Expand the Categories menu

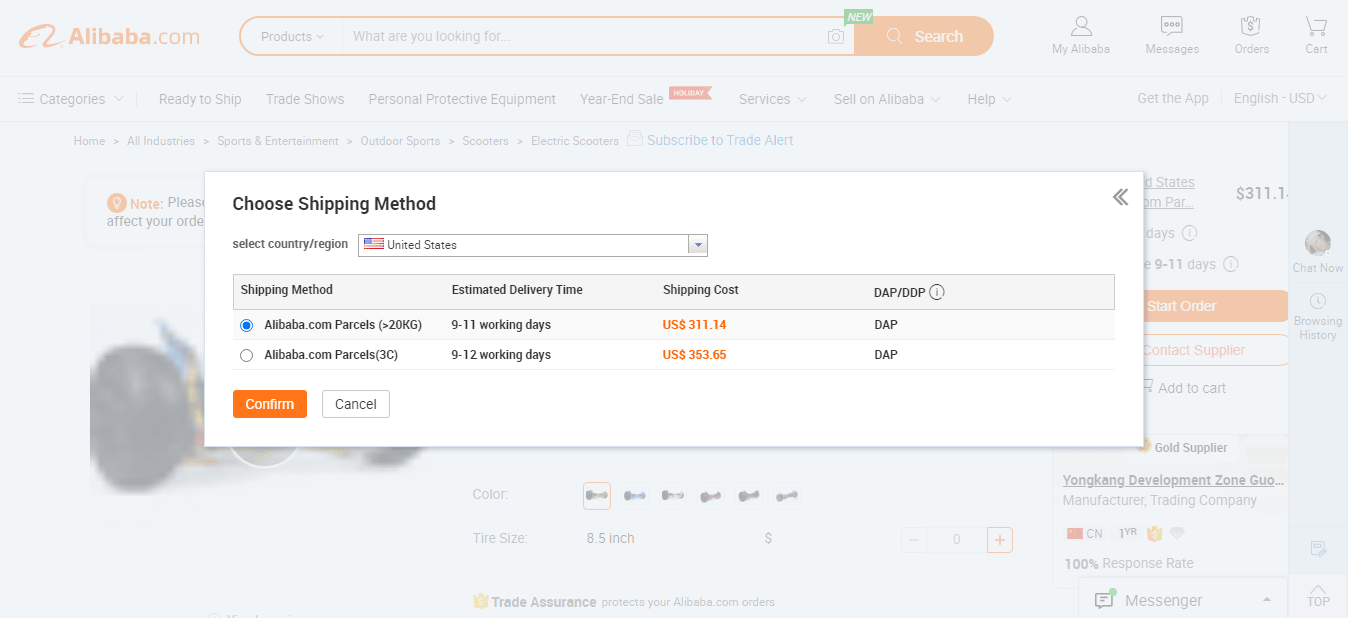[x=71, y=99]
